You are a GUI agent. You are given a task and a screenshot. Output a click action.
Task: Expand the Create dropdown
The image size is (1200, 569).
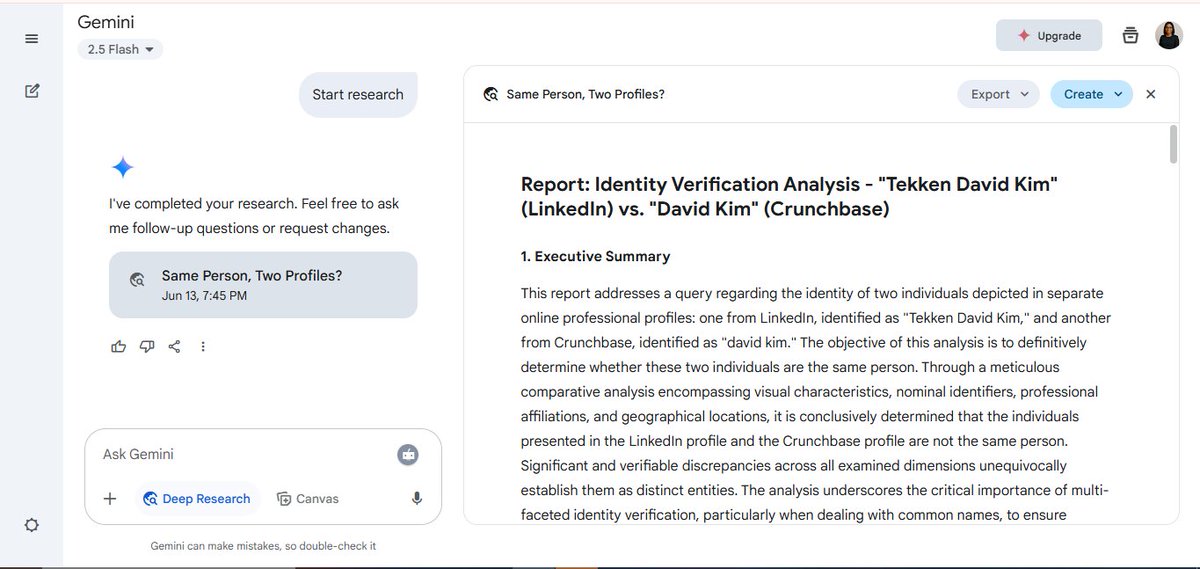[x=1092, y=94]
